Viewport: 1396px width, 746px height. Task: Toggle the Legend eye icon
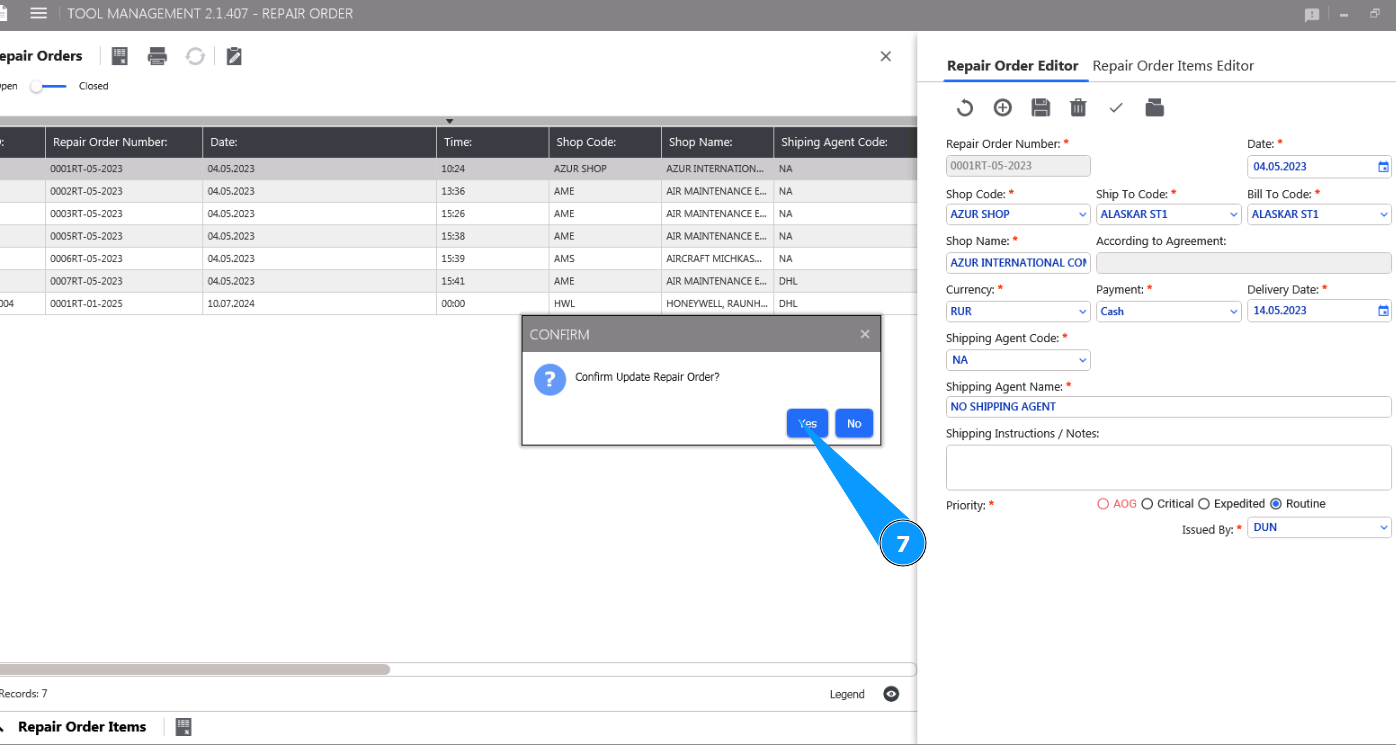click(x=891, y=694)
